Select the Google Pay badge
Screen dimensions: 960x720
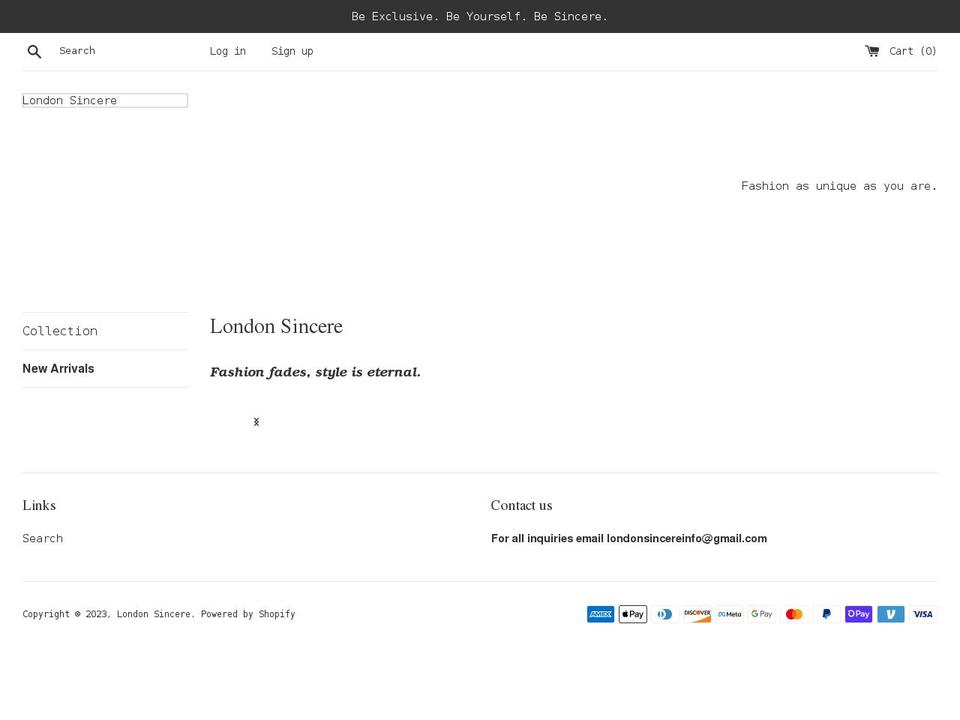pos(761,614)
